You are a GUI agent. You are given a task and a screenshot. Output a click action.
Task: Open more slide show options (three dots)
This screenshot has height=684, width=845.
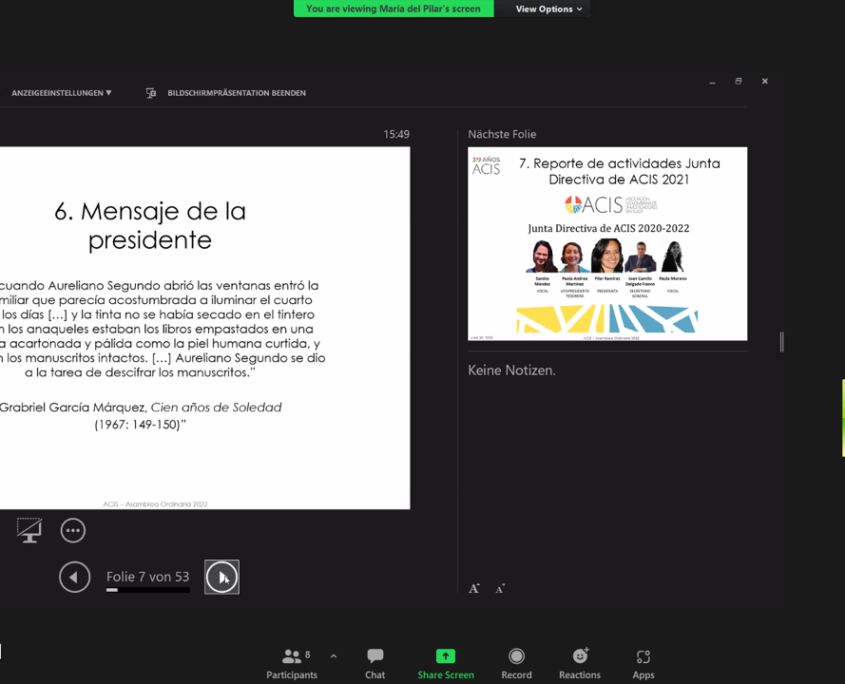[73, 530]
